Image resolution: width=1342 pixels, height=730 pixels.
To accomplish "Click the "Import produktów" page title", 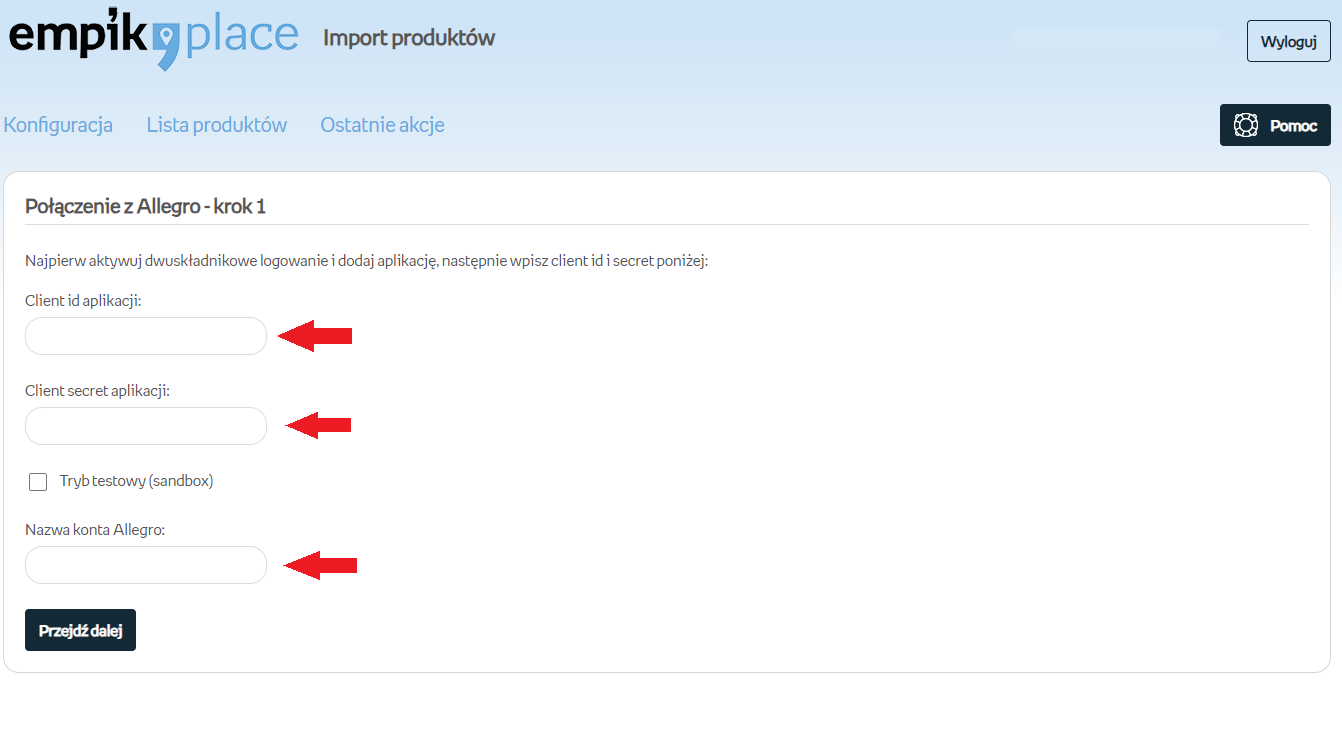I will (409, 38).
